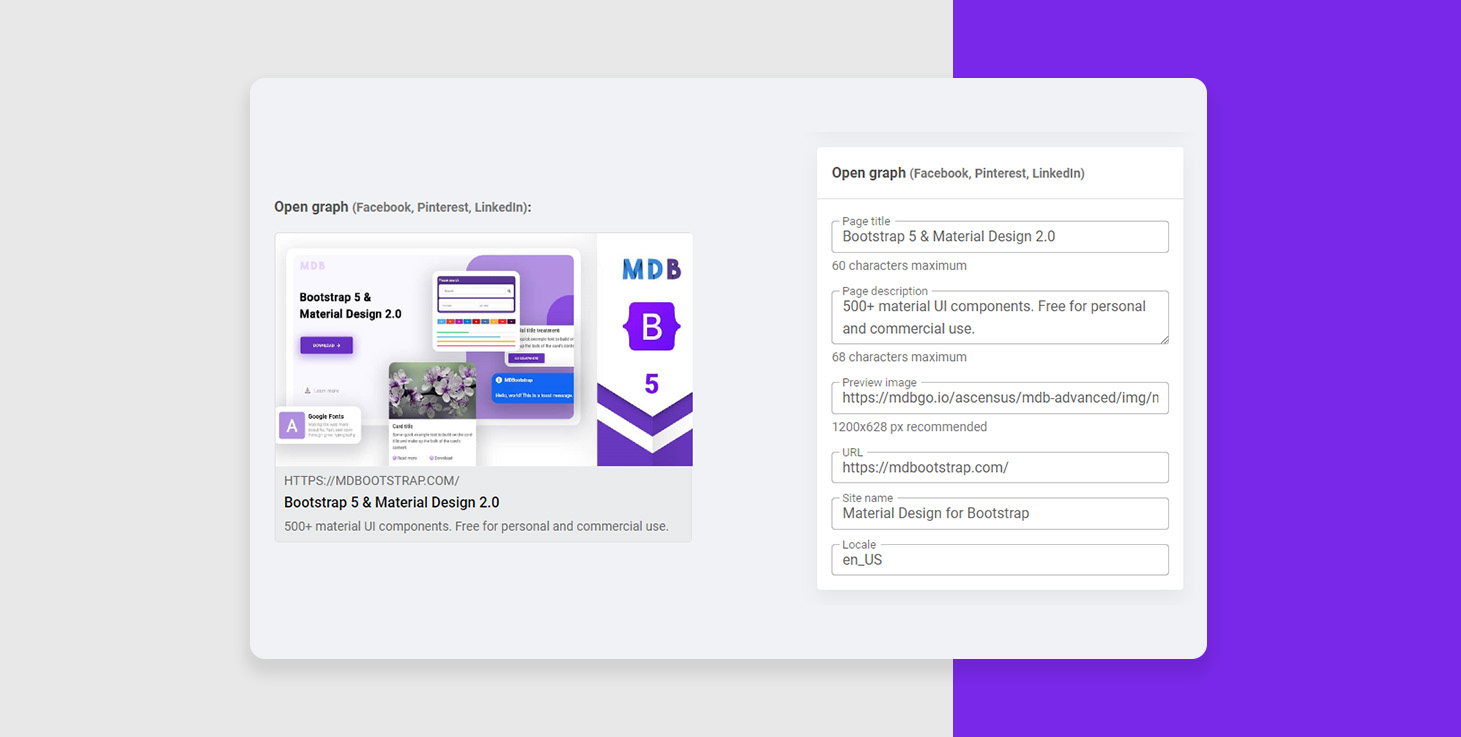Image resolution: width=1461 pixels, height=737 pixels.
Task: Select the URL input field
Action: pyautogui.click(x=999, y=468)
